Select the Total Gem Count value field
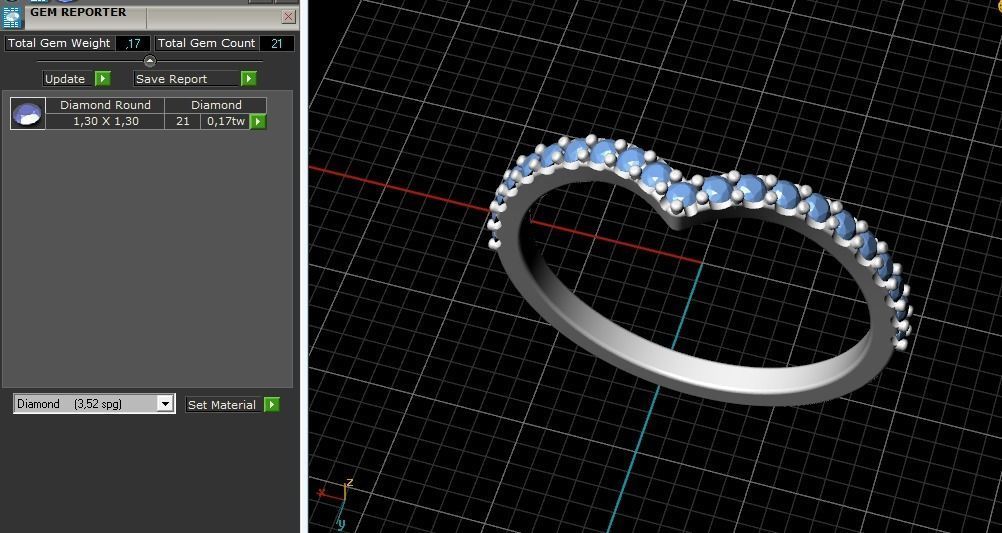Image resolution: width=1002 pixels, height=533 pixels. tap(277, 43)
